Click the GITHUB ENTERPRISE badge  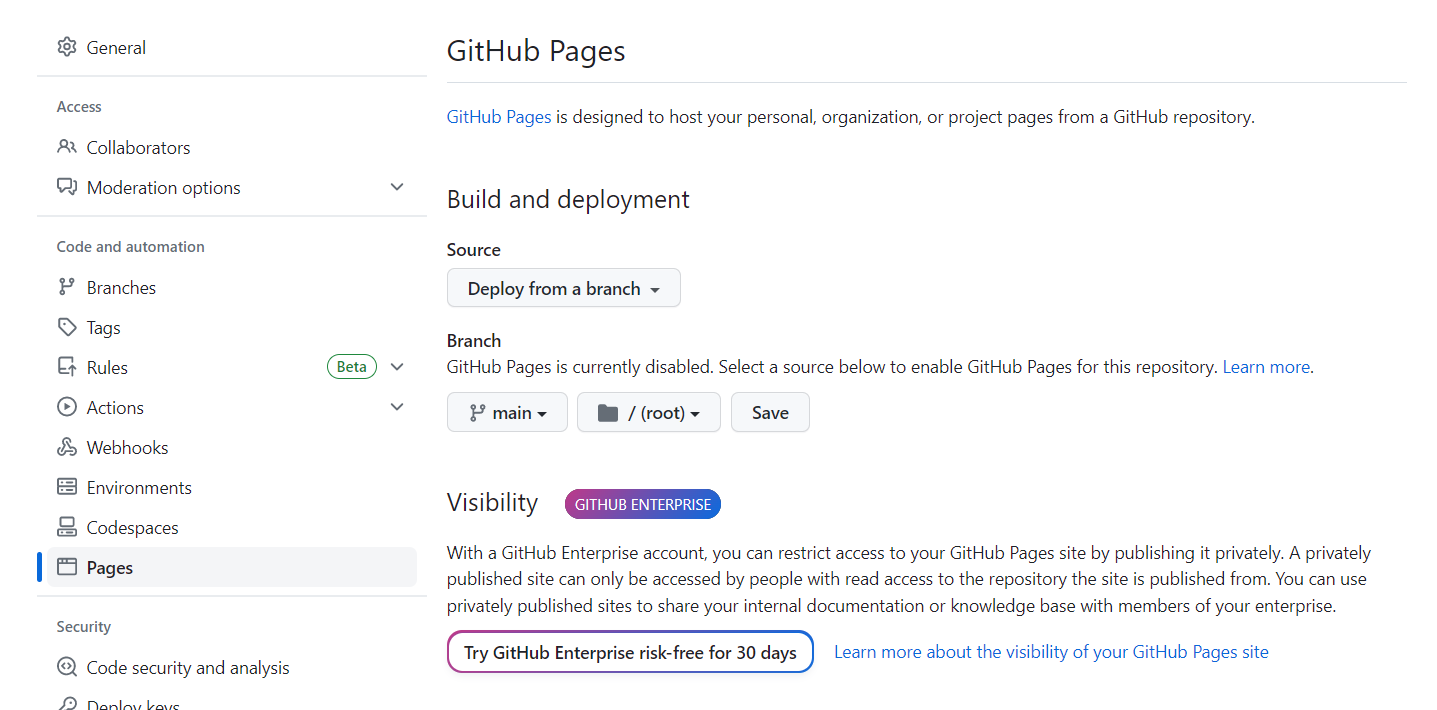pos(643,504)
